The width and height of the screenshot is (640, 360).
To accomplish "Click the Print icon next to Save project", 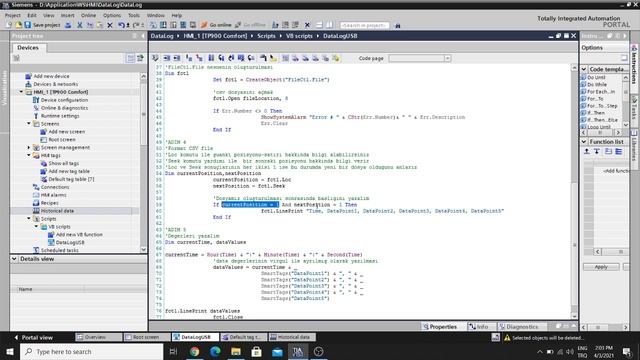I will (x=68, y=25).
